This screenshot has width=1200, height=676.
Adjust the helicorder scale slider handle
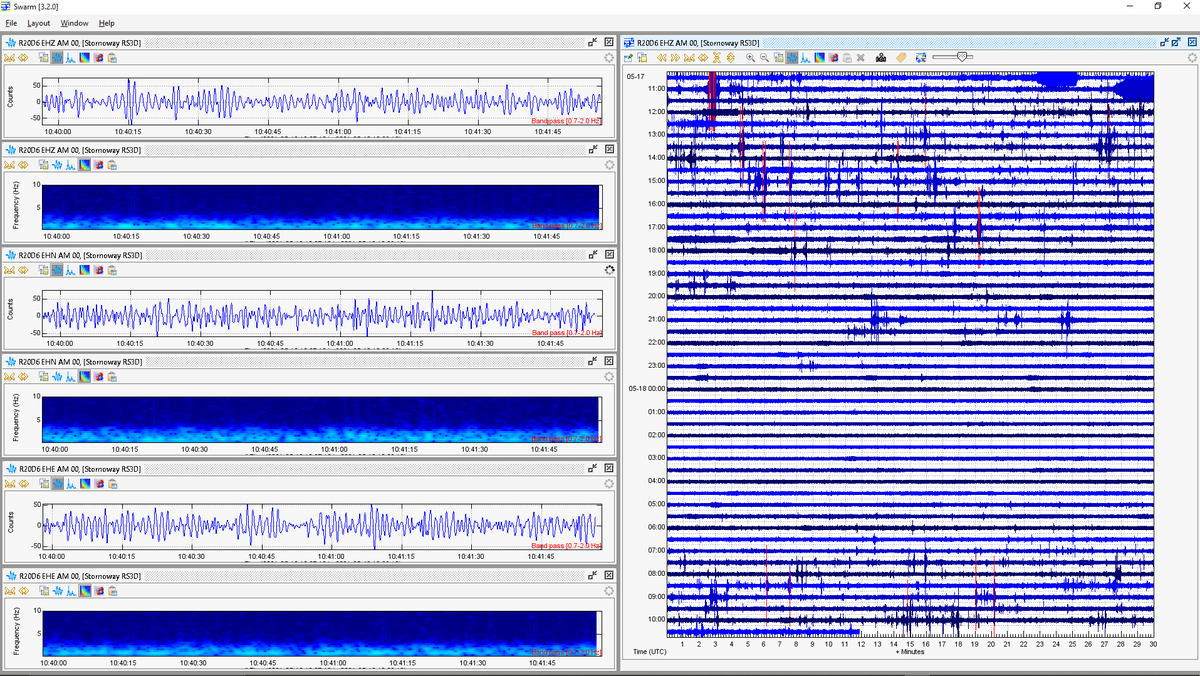961,58
